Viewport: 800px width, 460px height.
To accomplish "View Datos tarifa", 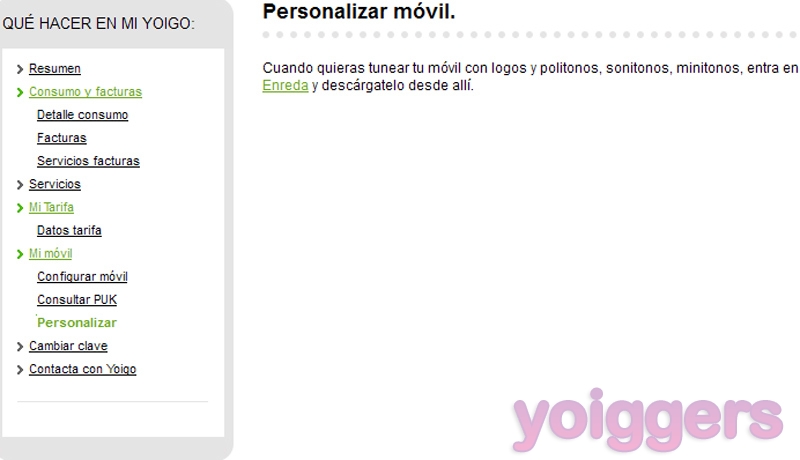I will pyautogui.click(x=69, y=230).
